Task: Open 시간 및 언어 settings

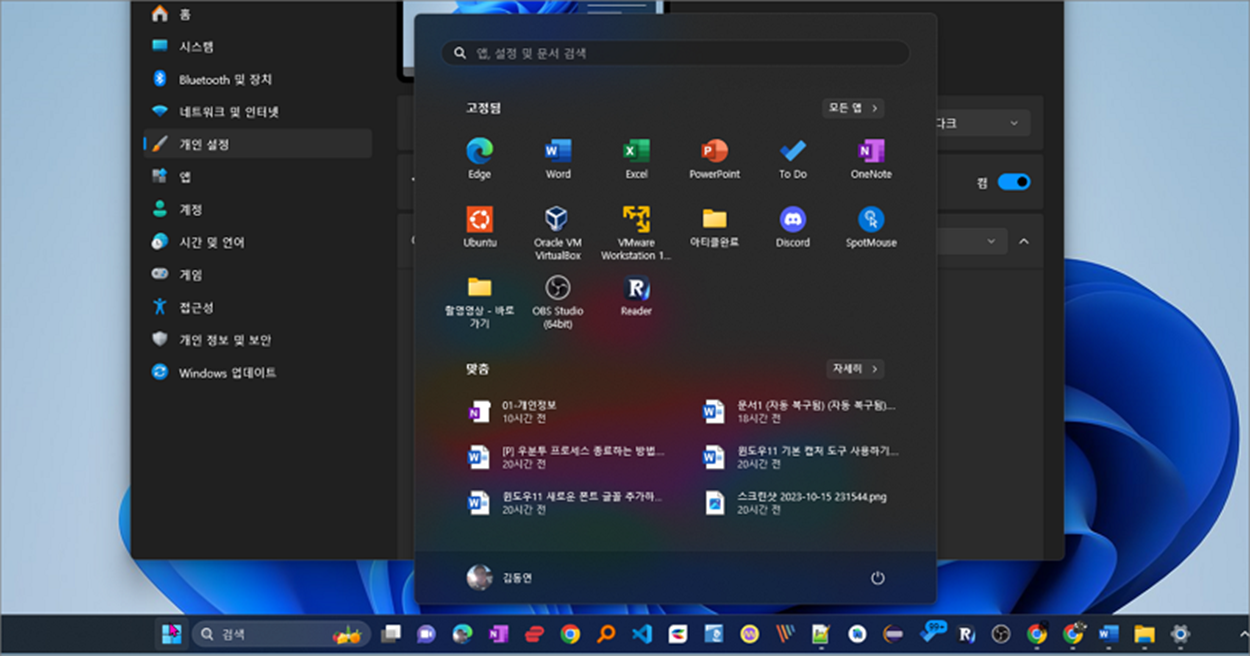Action: point(258,242)
